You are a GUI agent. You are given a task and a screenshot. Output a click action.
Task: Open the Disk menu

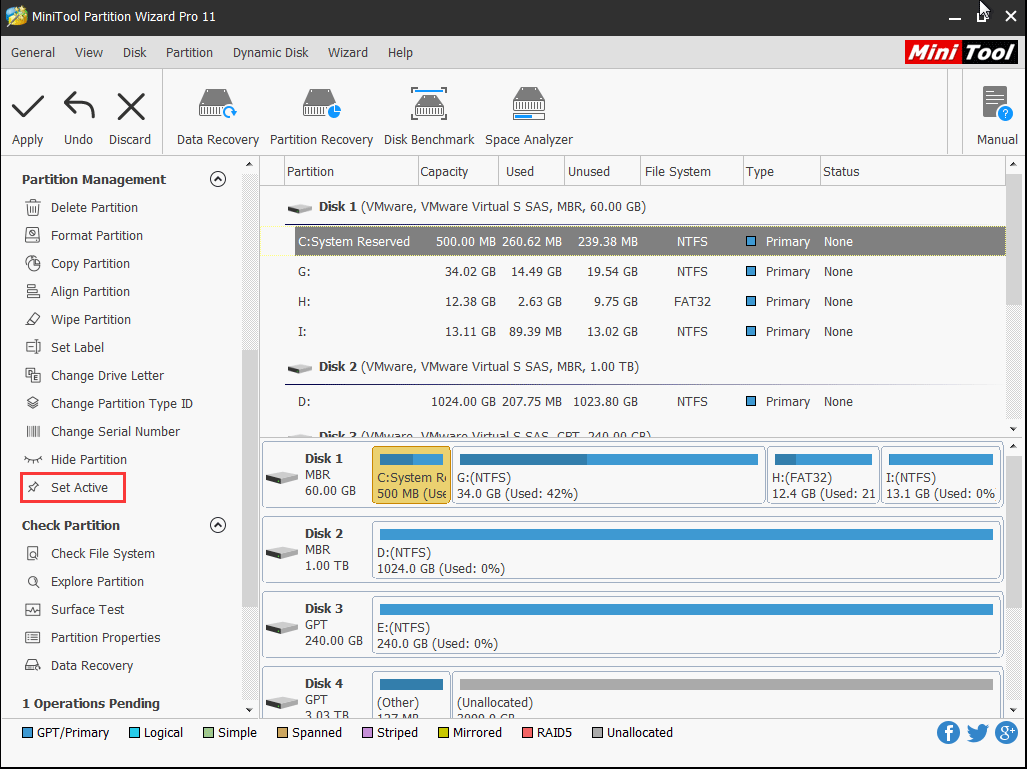click(134, 52)
